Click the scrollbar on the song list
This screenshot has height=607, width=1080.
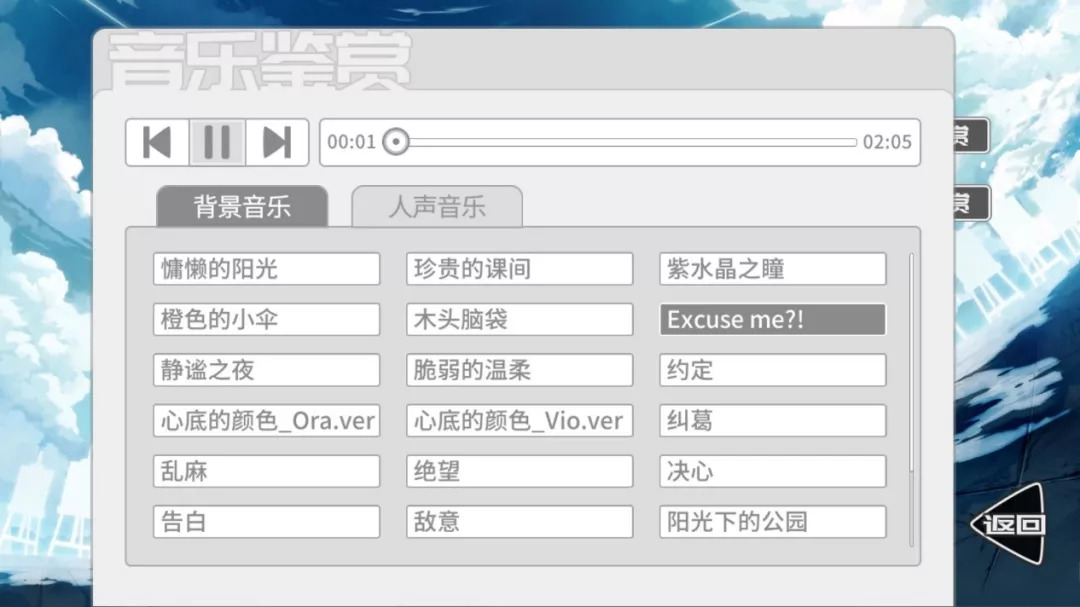(913, 360)
